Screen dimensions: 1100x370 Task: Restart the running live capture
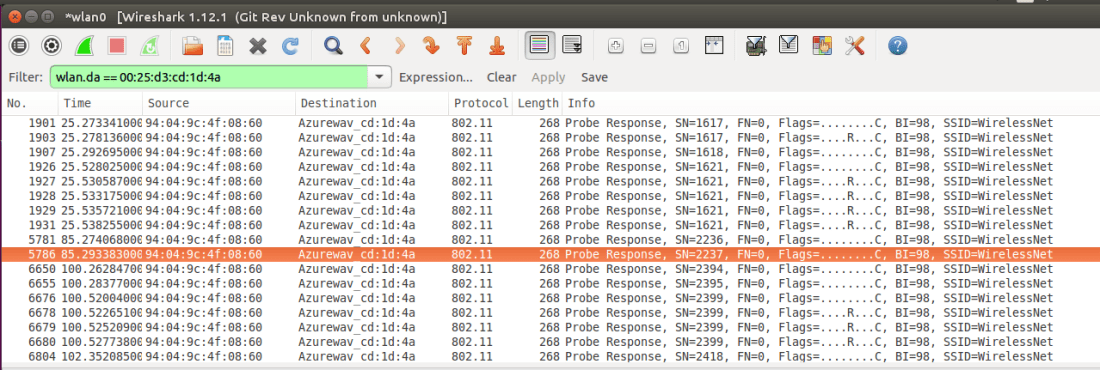click(150, 46)
